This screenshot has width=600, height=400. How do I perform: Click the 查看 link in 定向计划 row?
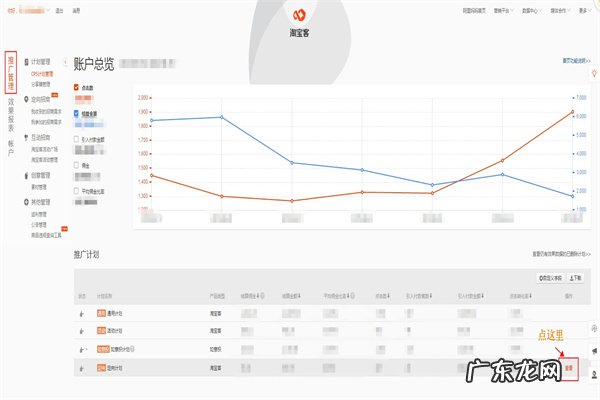[x=569, y=368]
